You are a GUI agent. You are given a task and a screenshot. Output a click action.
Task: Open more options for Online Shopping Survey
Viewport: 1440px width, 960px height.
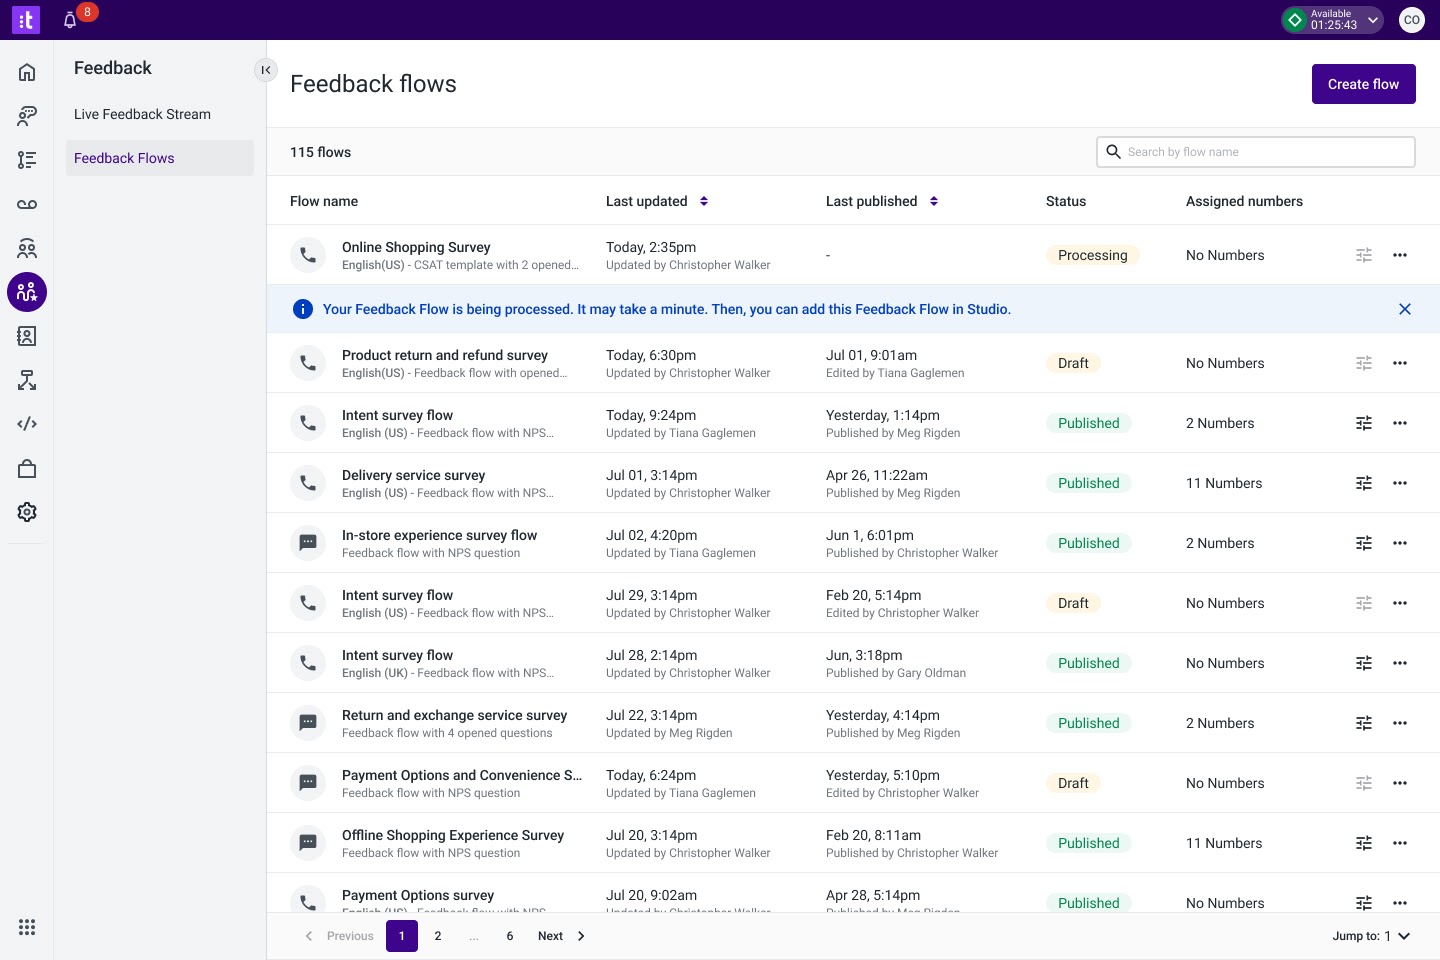click(1400, 255)
